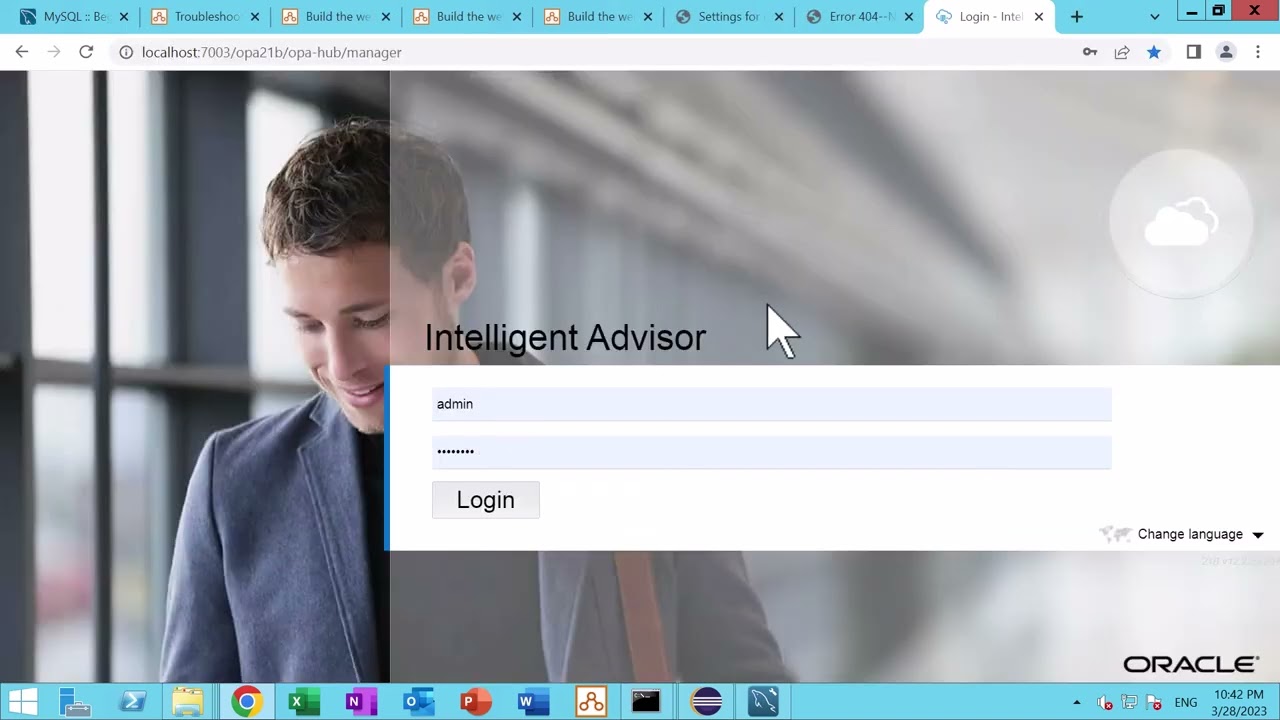1280x720 pixels.
Task: Open Excel from taskbar
Action: [x=302, y=702]
